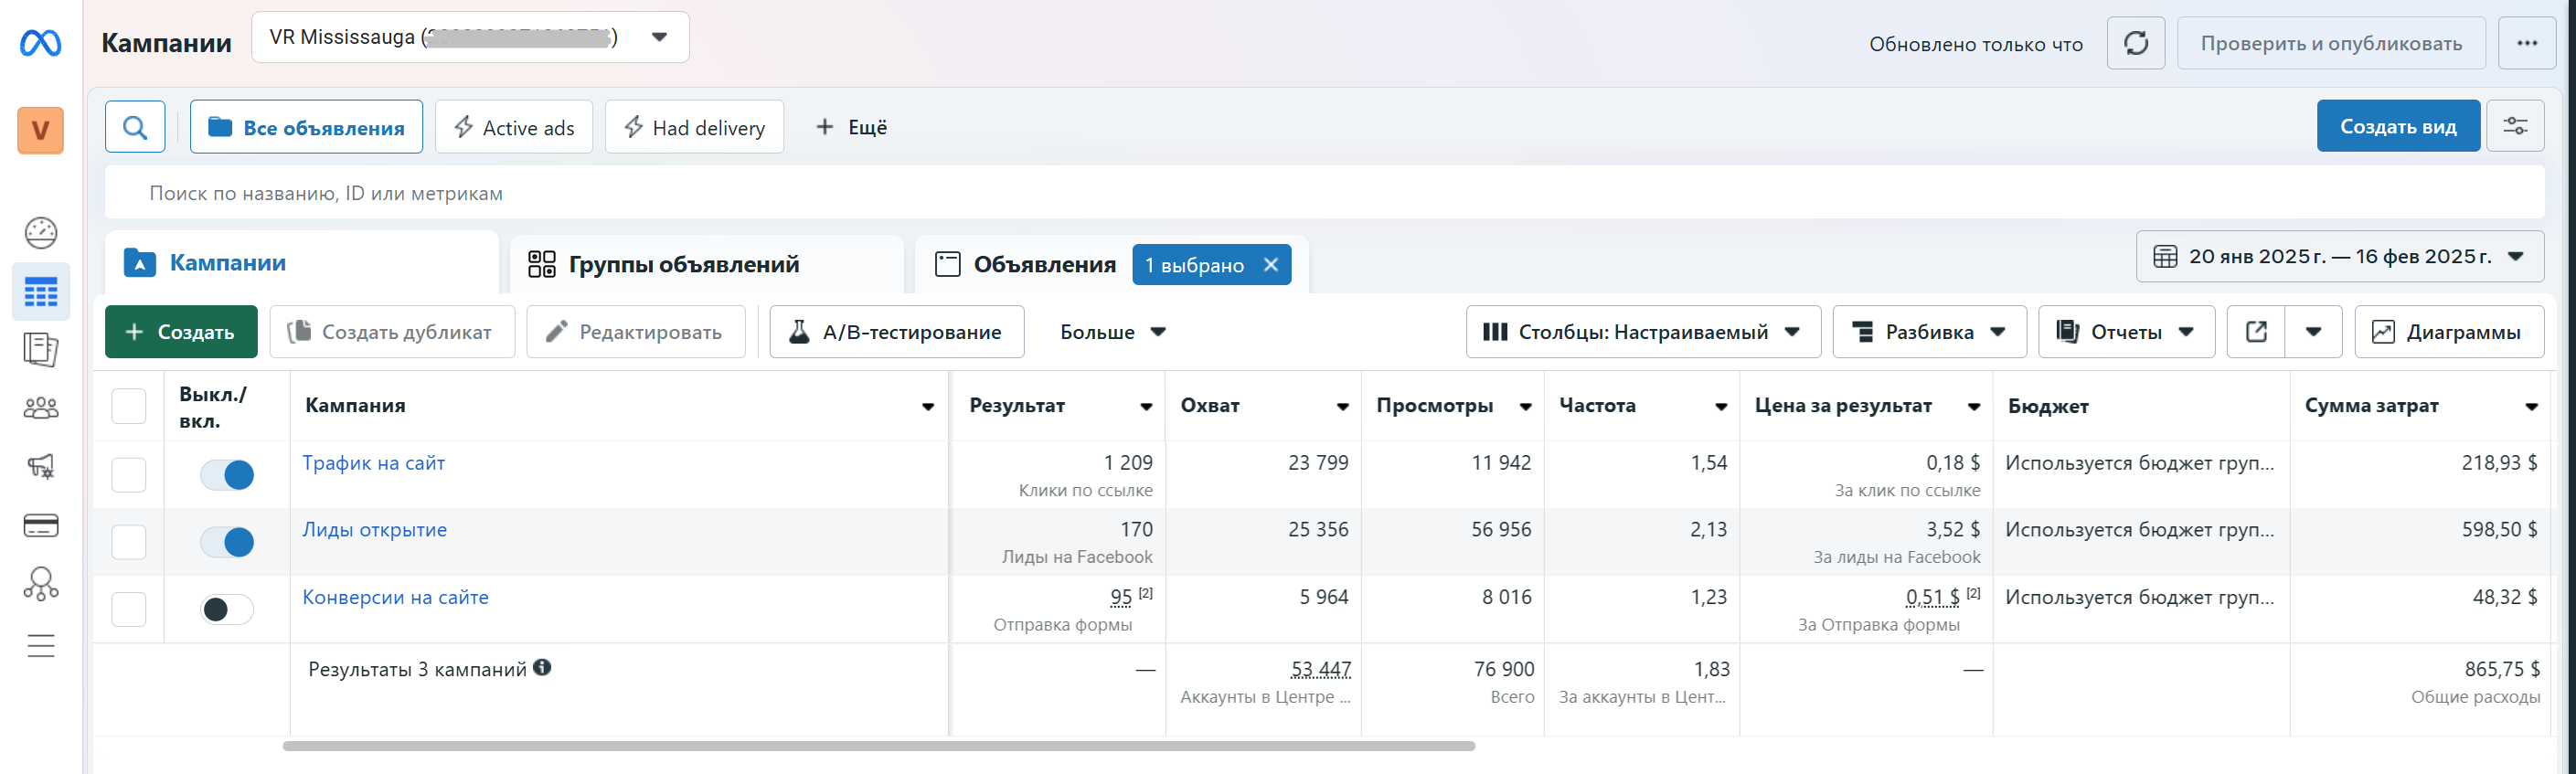The width and height of the screenshot is (2576, 774).
Task: Open the magnifier search icon button
Action: pyautogui.click(x=135, y=127)
